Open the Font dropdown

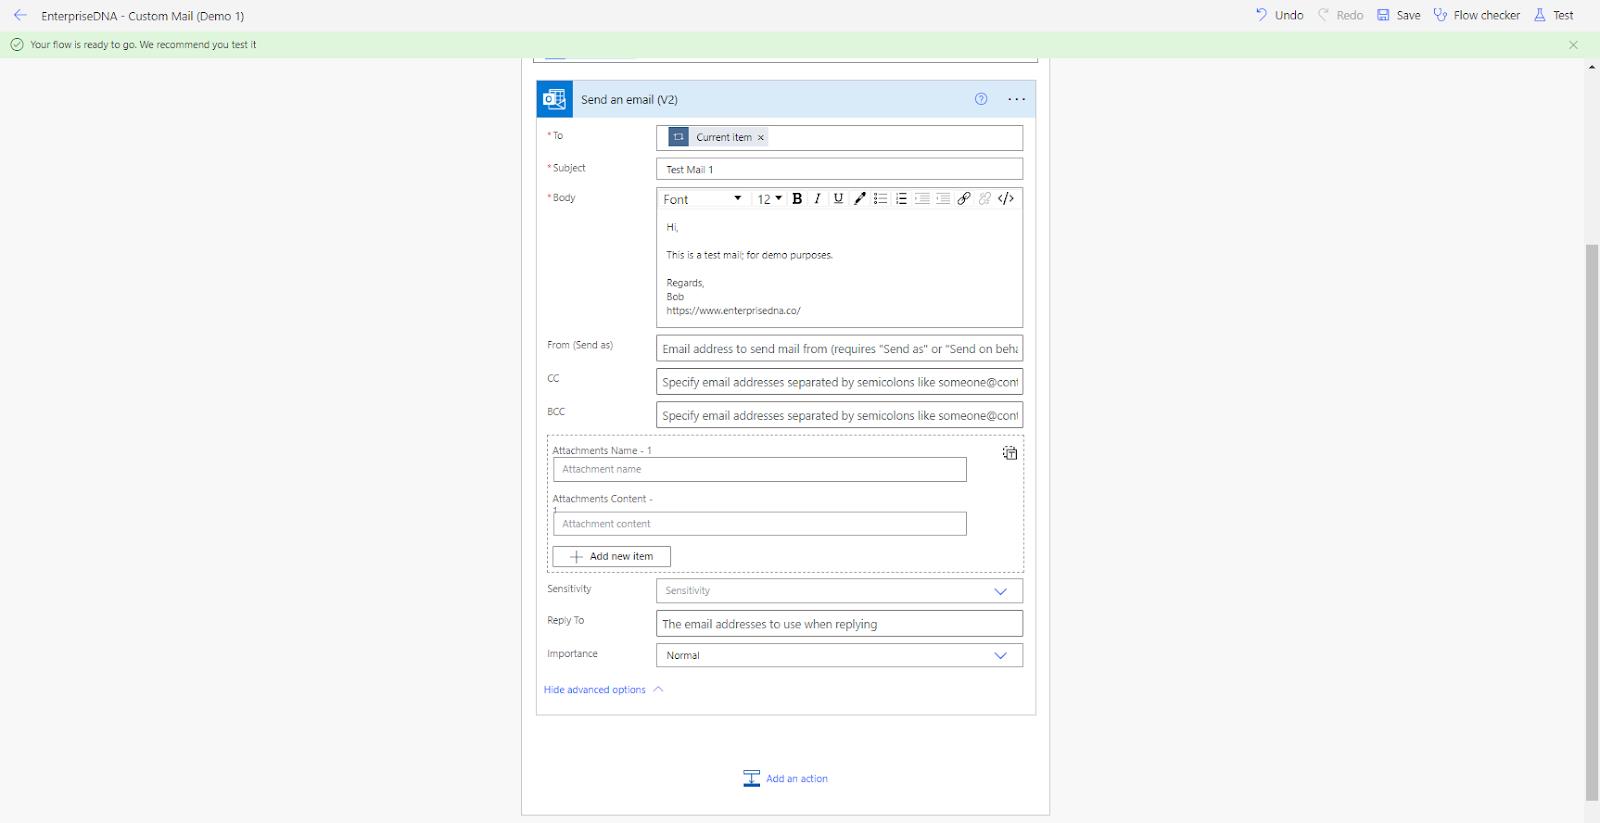[x=703, y=199]
